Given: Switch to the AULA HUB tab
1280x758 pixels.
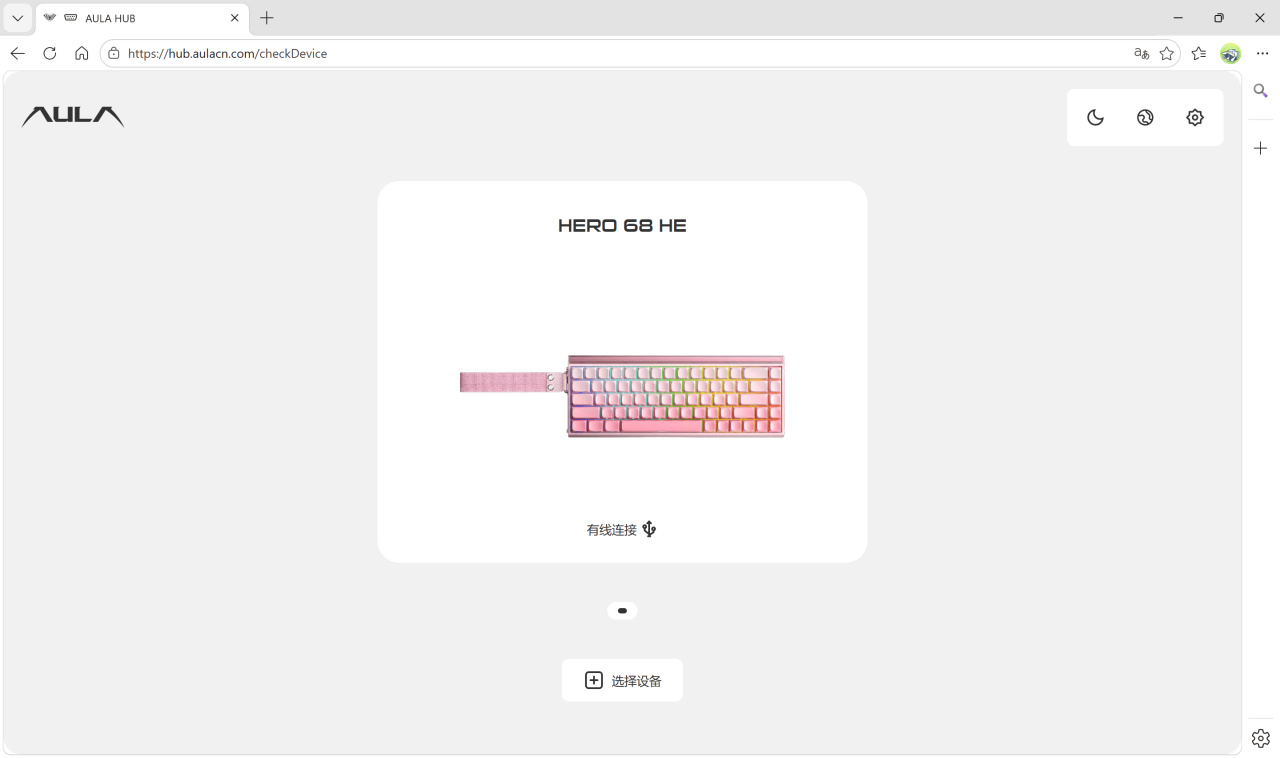Looking at the screenshot, I should click(x=140, y=18).
